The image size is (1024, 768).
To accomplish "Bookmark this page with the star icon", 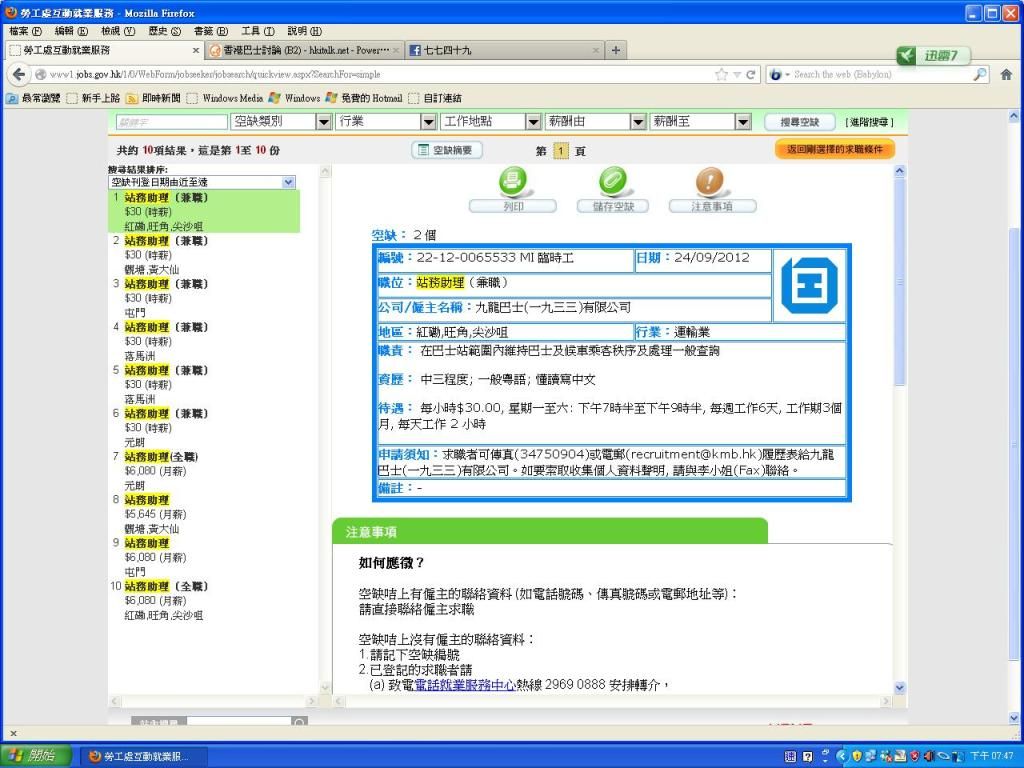I will (x=722, y=74).
